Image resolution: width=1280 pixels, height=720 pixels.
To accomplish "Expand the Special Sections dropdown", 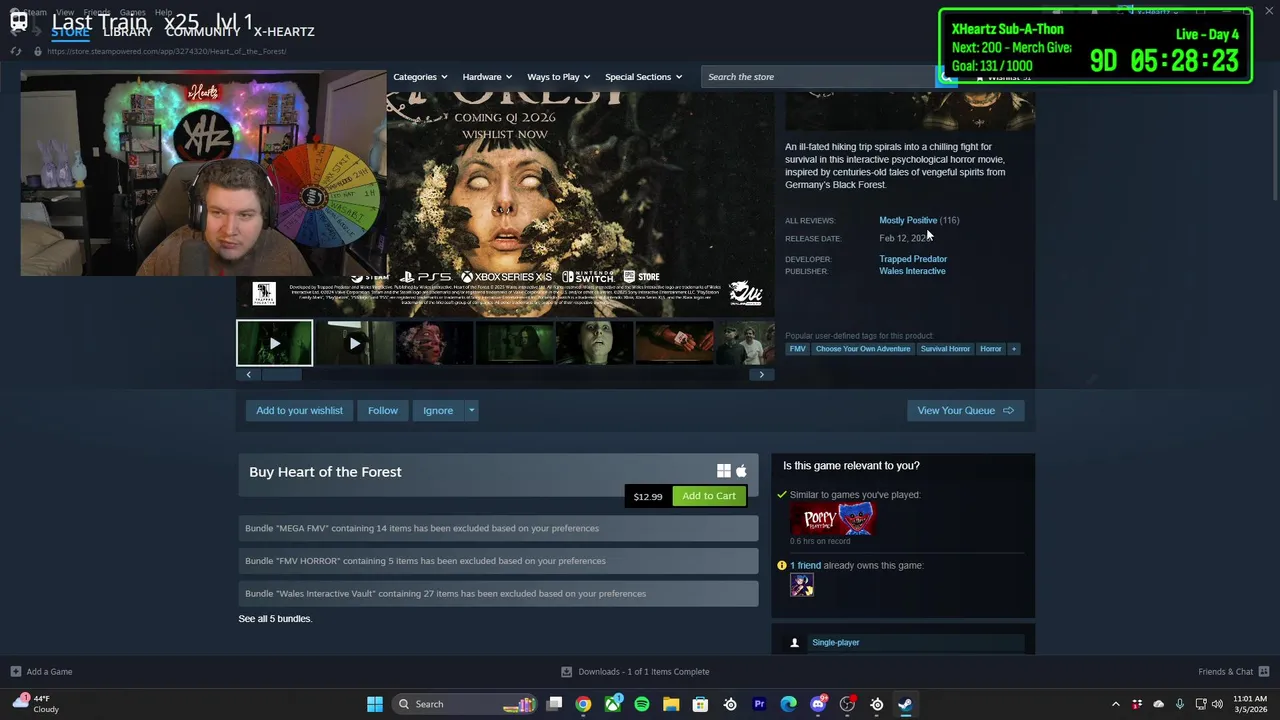I will coord(643,77).
